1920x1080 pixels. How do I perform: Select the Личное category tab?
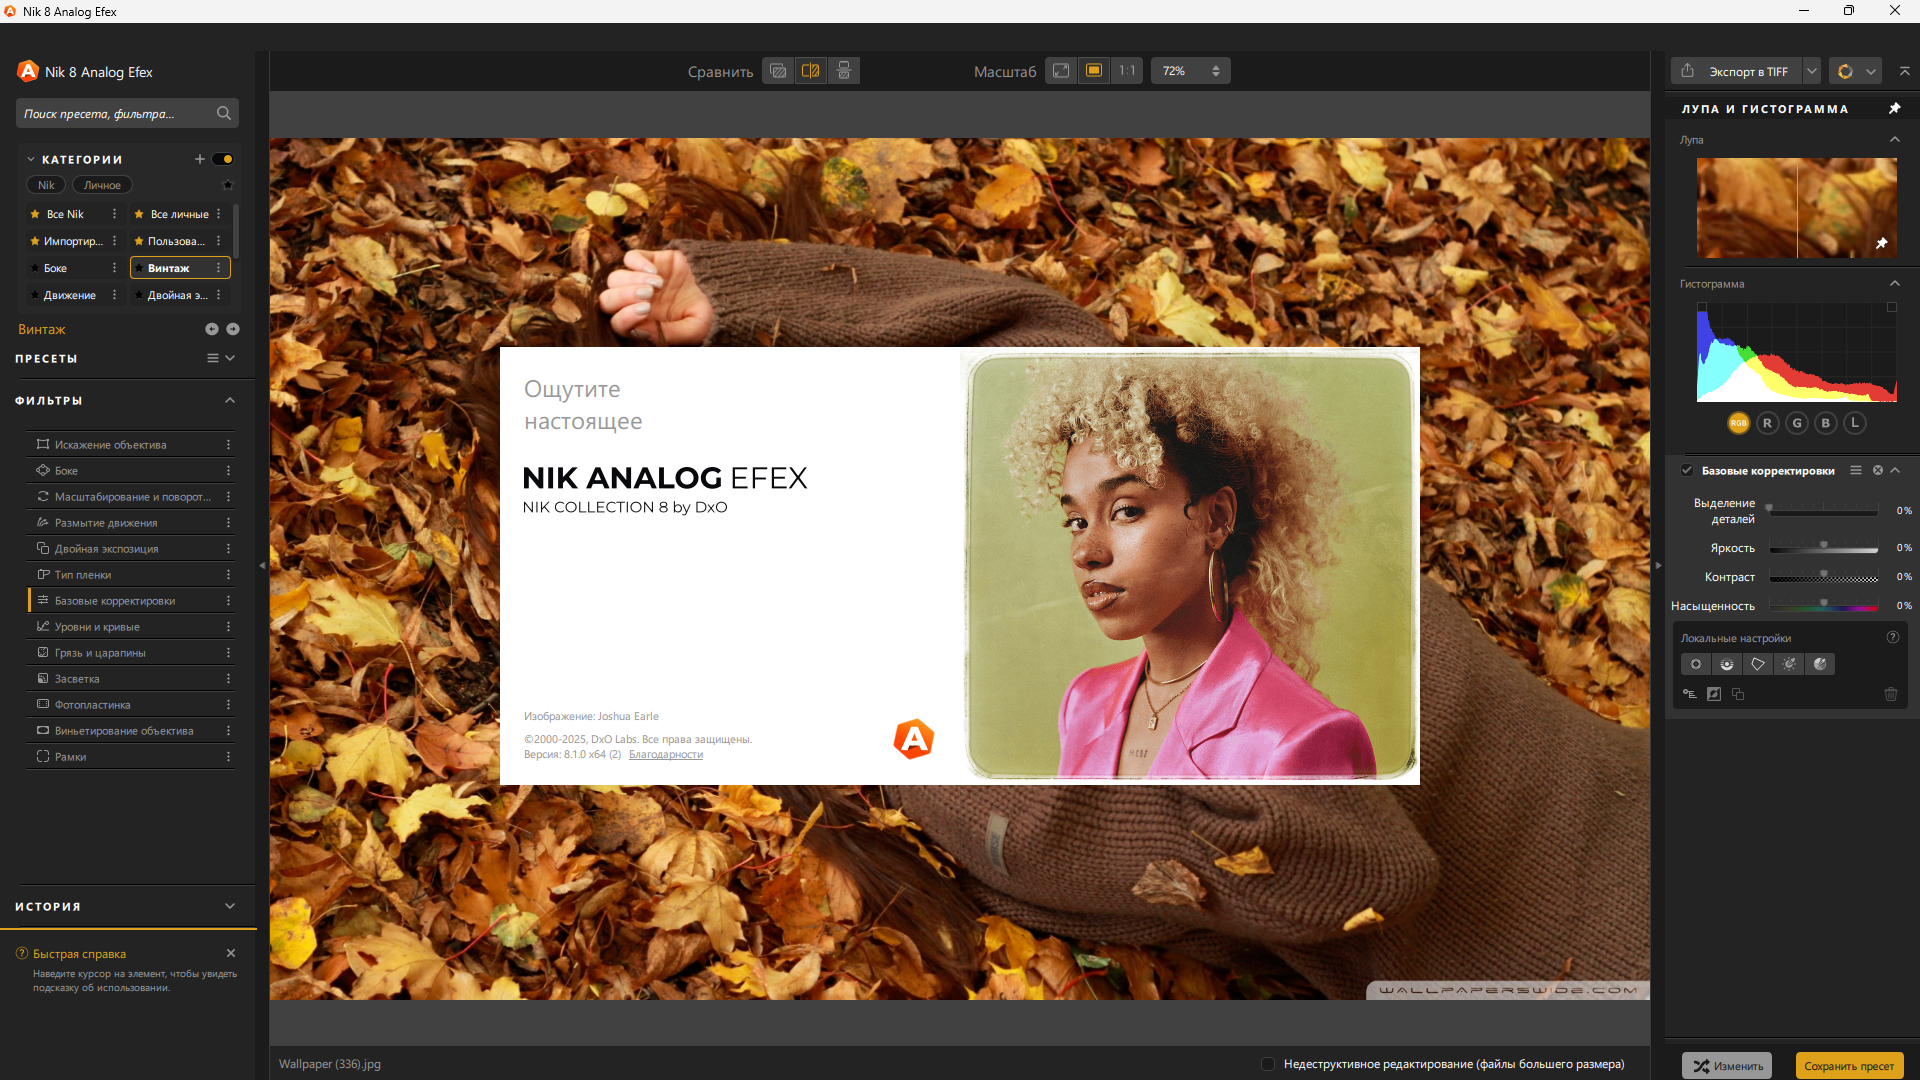click(x=102, y=185)
